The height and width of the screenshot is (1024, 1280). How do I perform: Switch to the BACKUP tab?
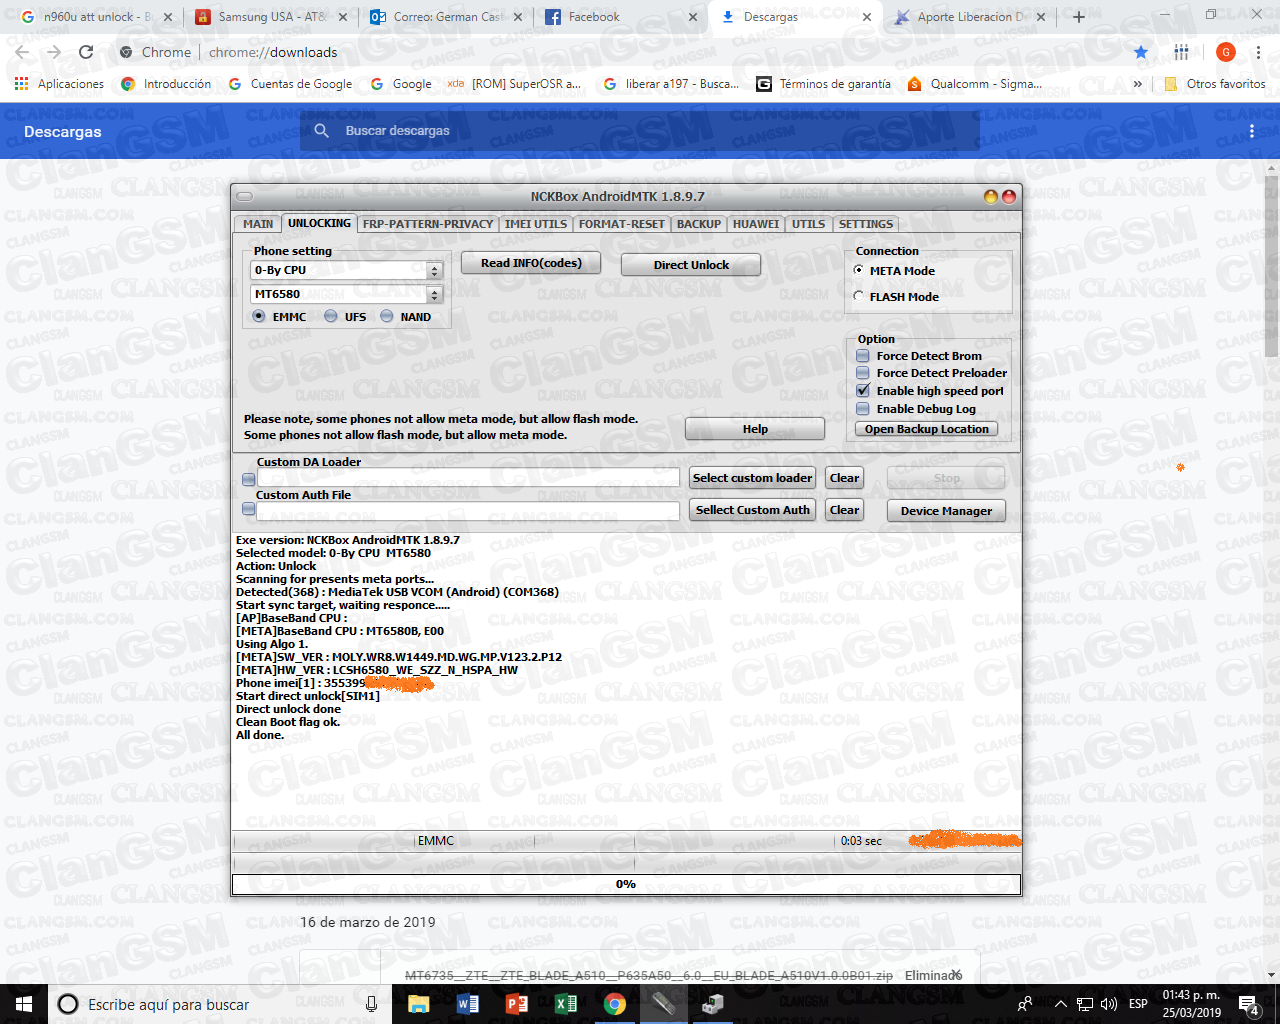[699, 224]
